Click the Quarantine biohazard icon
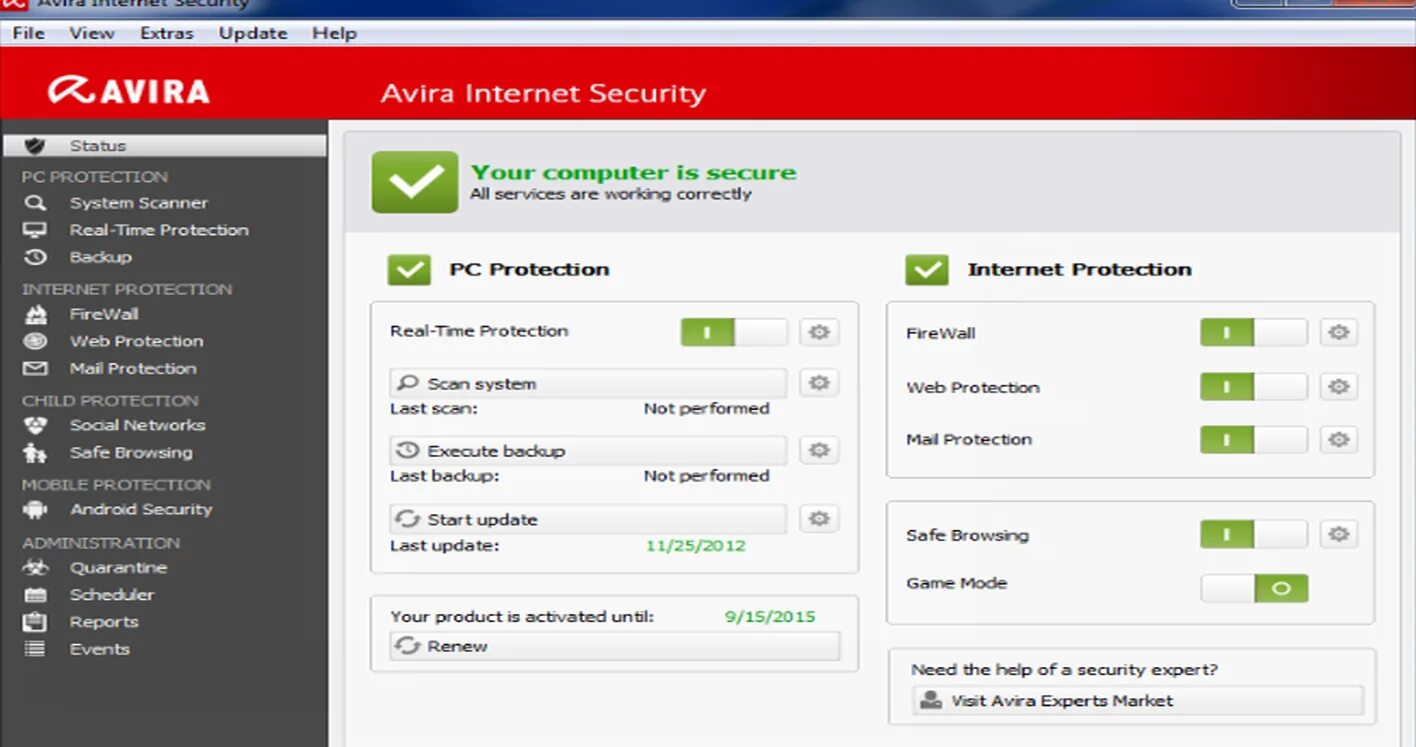This screenshot has width=1416, height=747. (35, 568)
